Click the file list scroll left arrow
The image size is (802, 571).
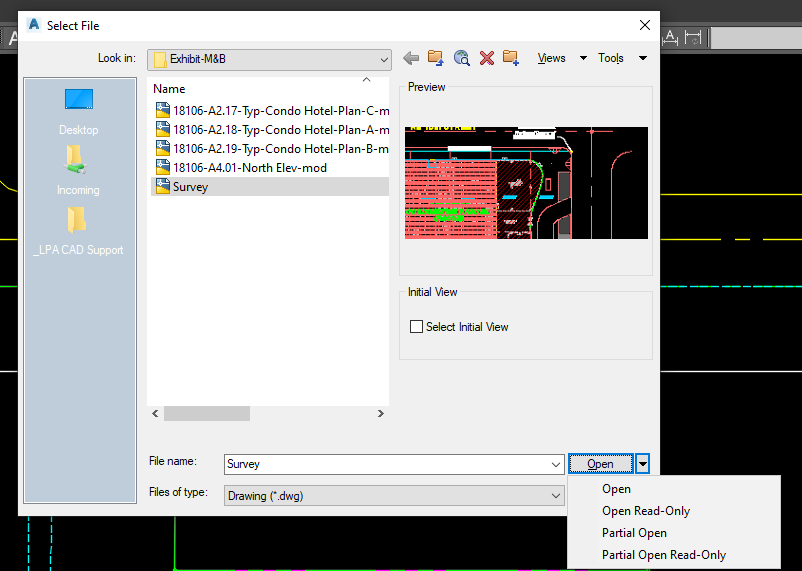[155, 413]
